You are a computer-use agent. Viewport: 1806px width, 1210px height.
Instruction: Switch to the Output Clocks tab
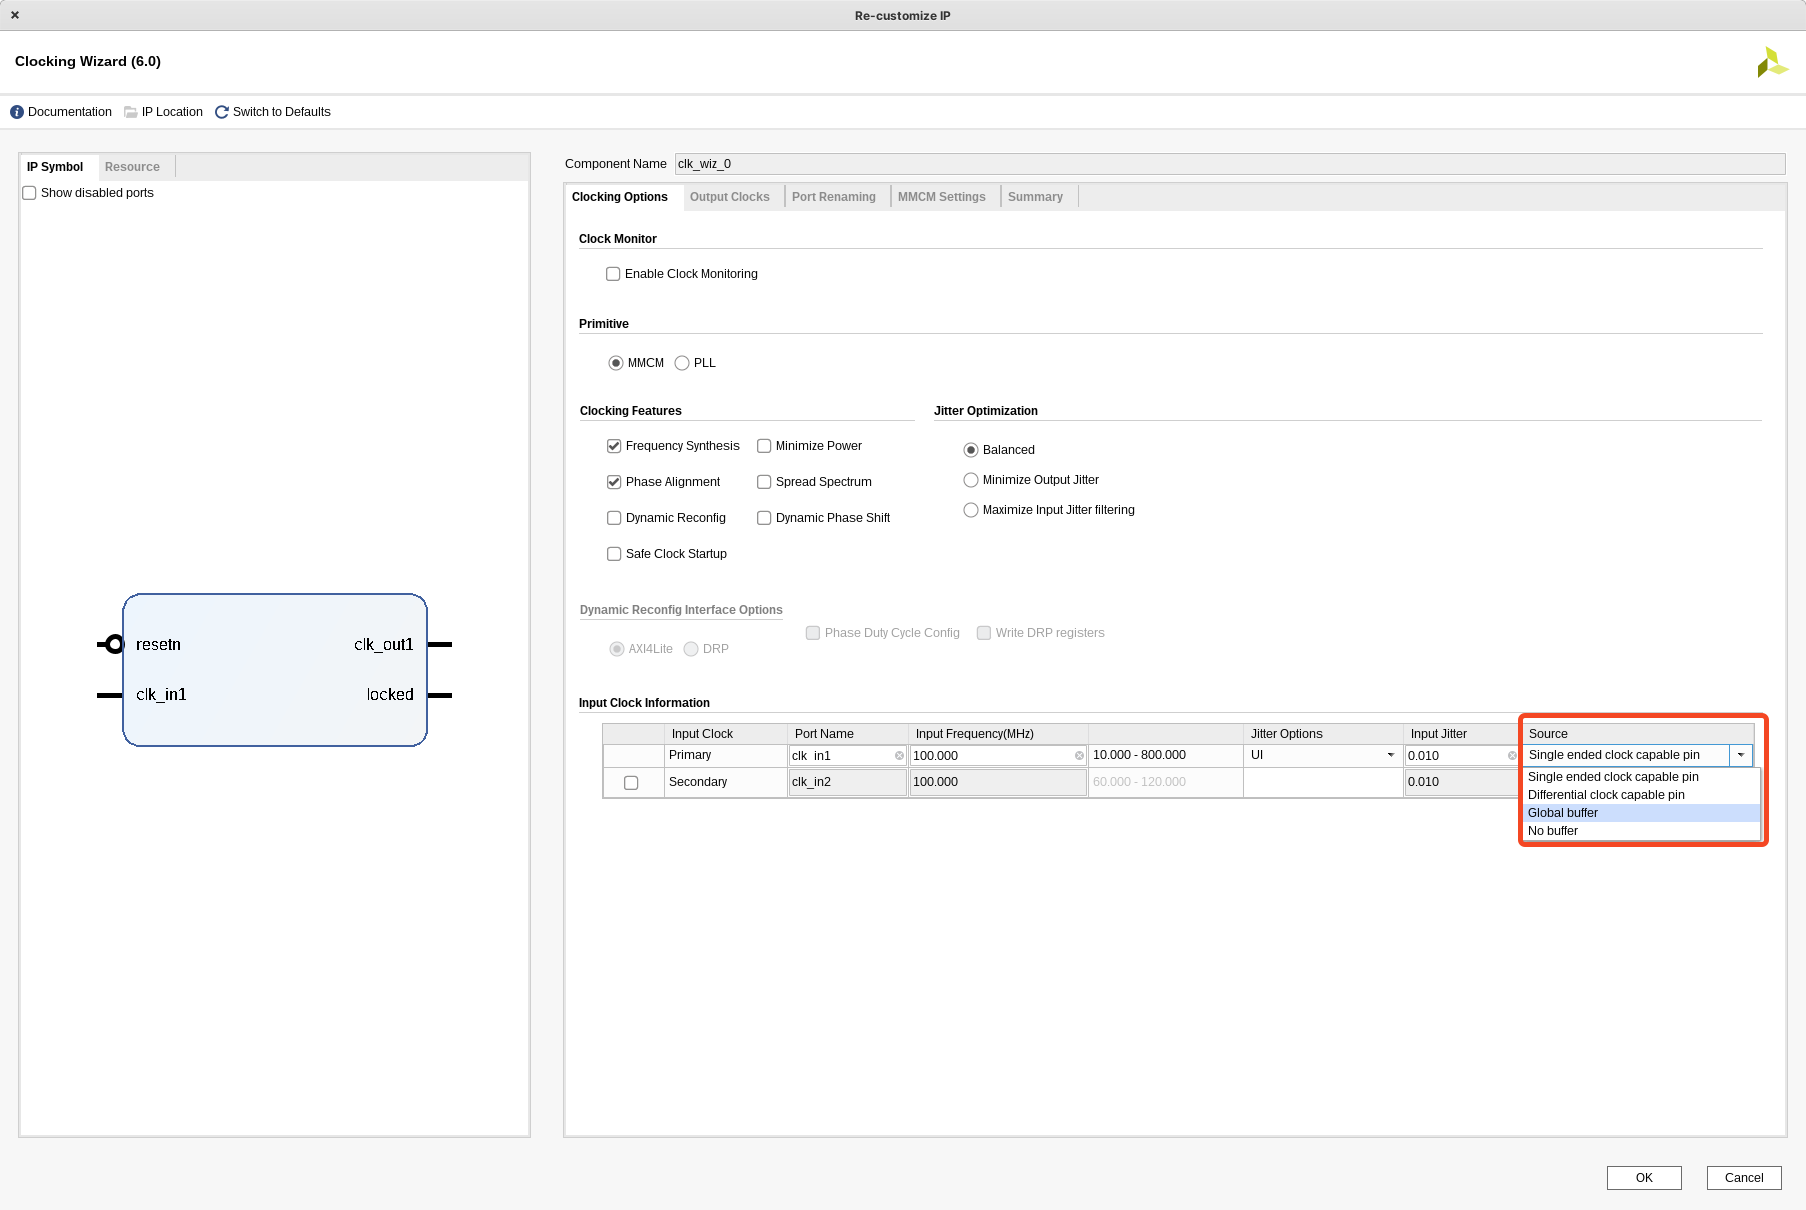pos(729,197)
